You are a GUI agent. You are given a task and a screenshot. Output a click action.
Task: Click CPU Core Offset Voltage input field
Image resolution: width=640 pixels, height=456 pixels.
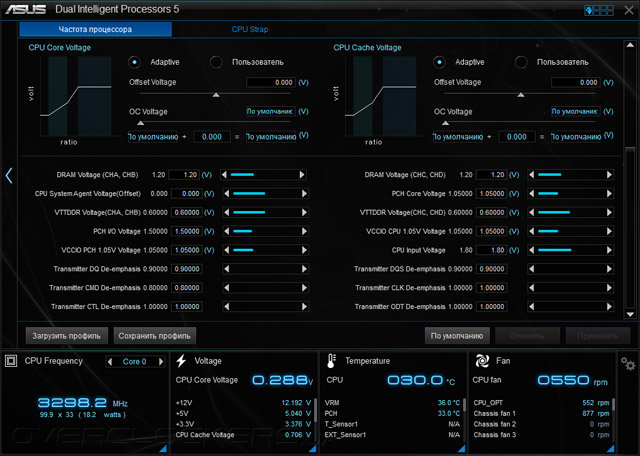click(271, 82)
